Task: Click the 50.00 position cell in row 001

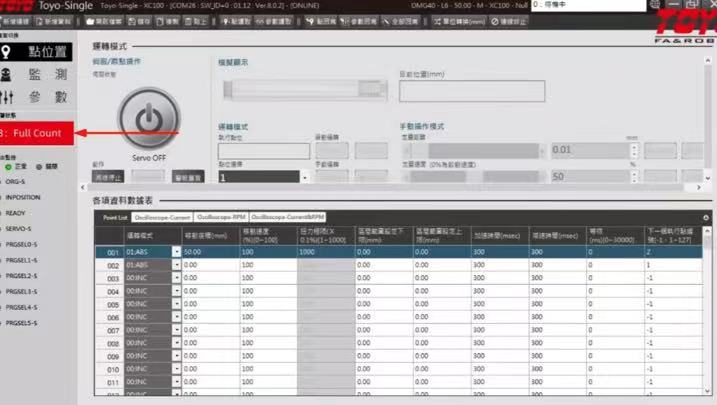Action: (210, 252)
